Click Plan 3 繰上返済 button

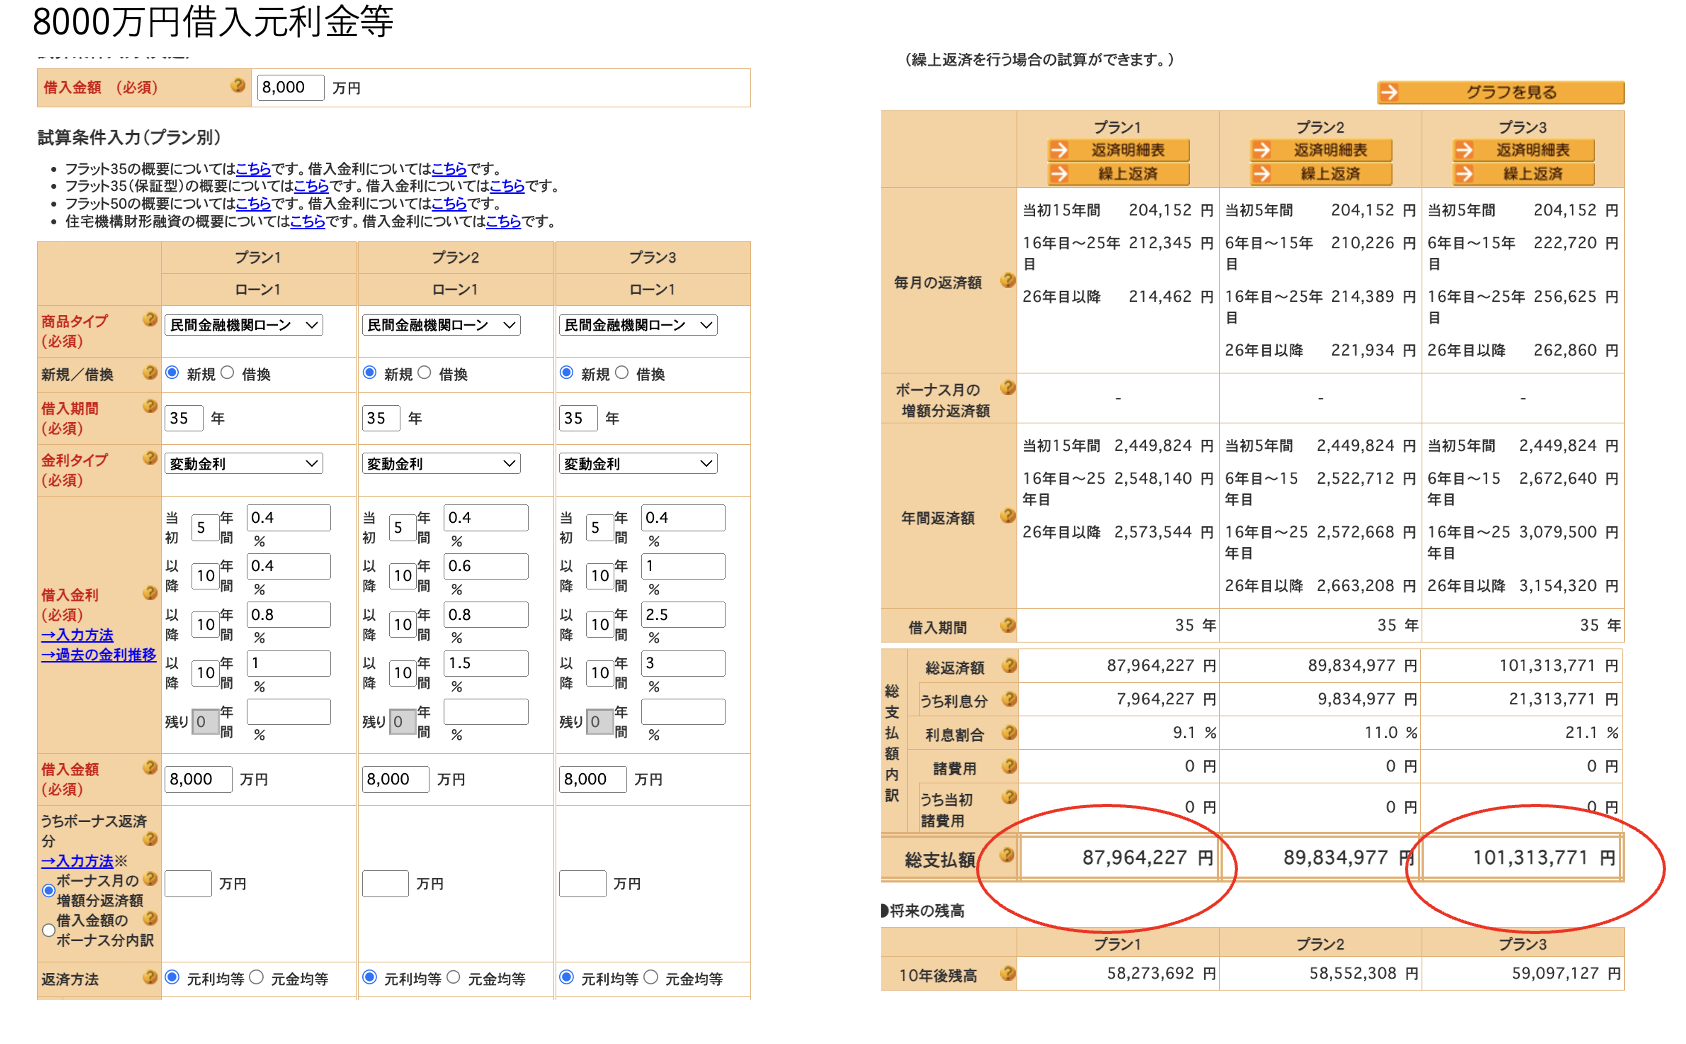click(x=1523, y=174)
